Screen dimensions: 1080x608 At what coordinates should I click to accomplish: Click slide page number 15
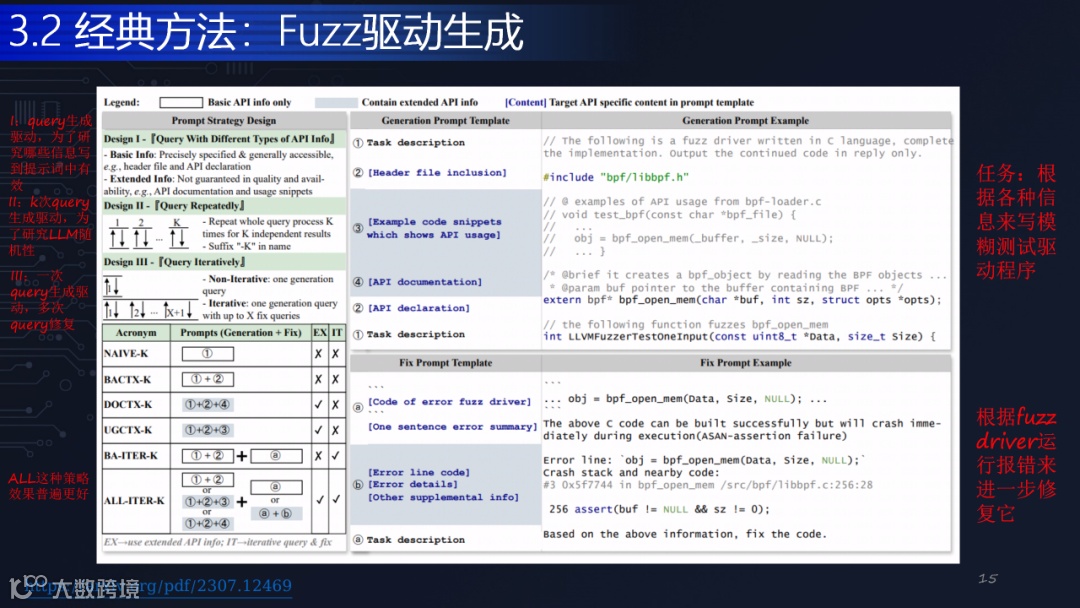pos(988,578)
